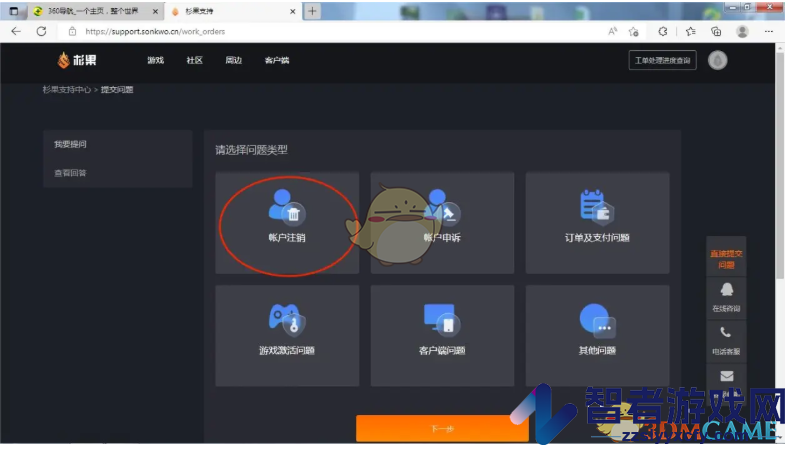Add this page to favorites with the star icon
Image resolution: width=788 pixels, height=449 pixels.
[x=634, y=32]
